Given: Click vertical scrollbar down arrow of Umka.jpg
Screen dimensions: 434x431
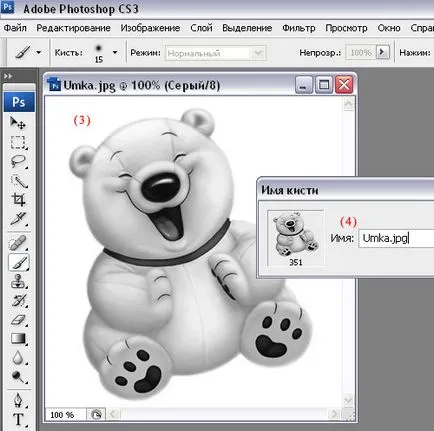Looking at the screenshot, I should click(x=348, y=399).
